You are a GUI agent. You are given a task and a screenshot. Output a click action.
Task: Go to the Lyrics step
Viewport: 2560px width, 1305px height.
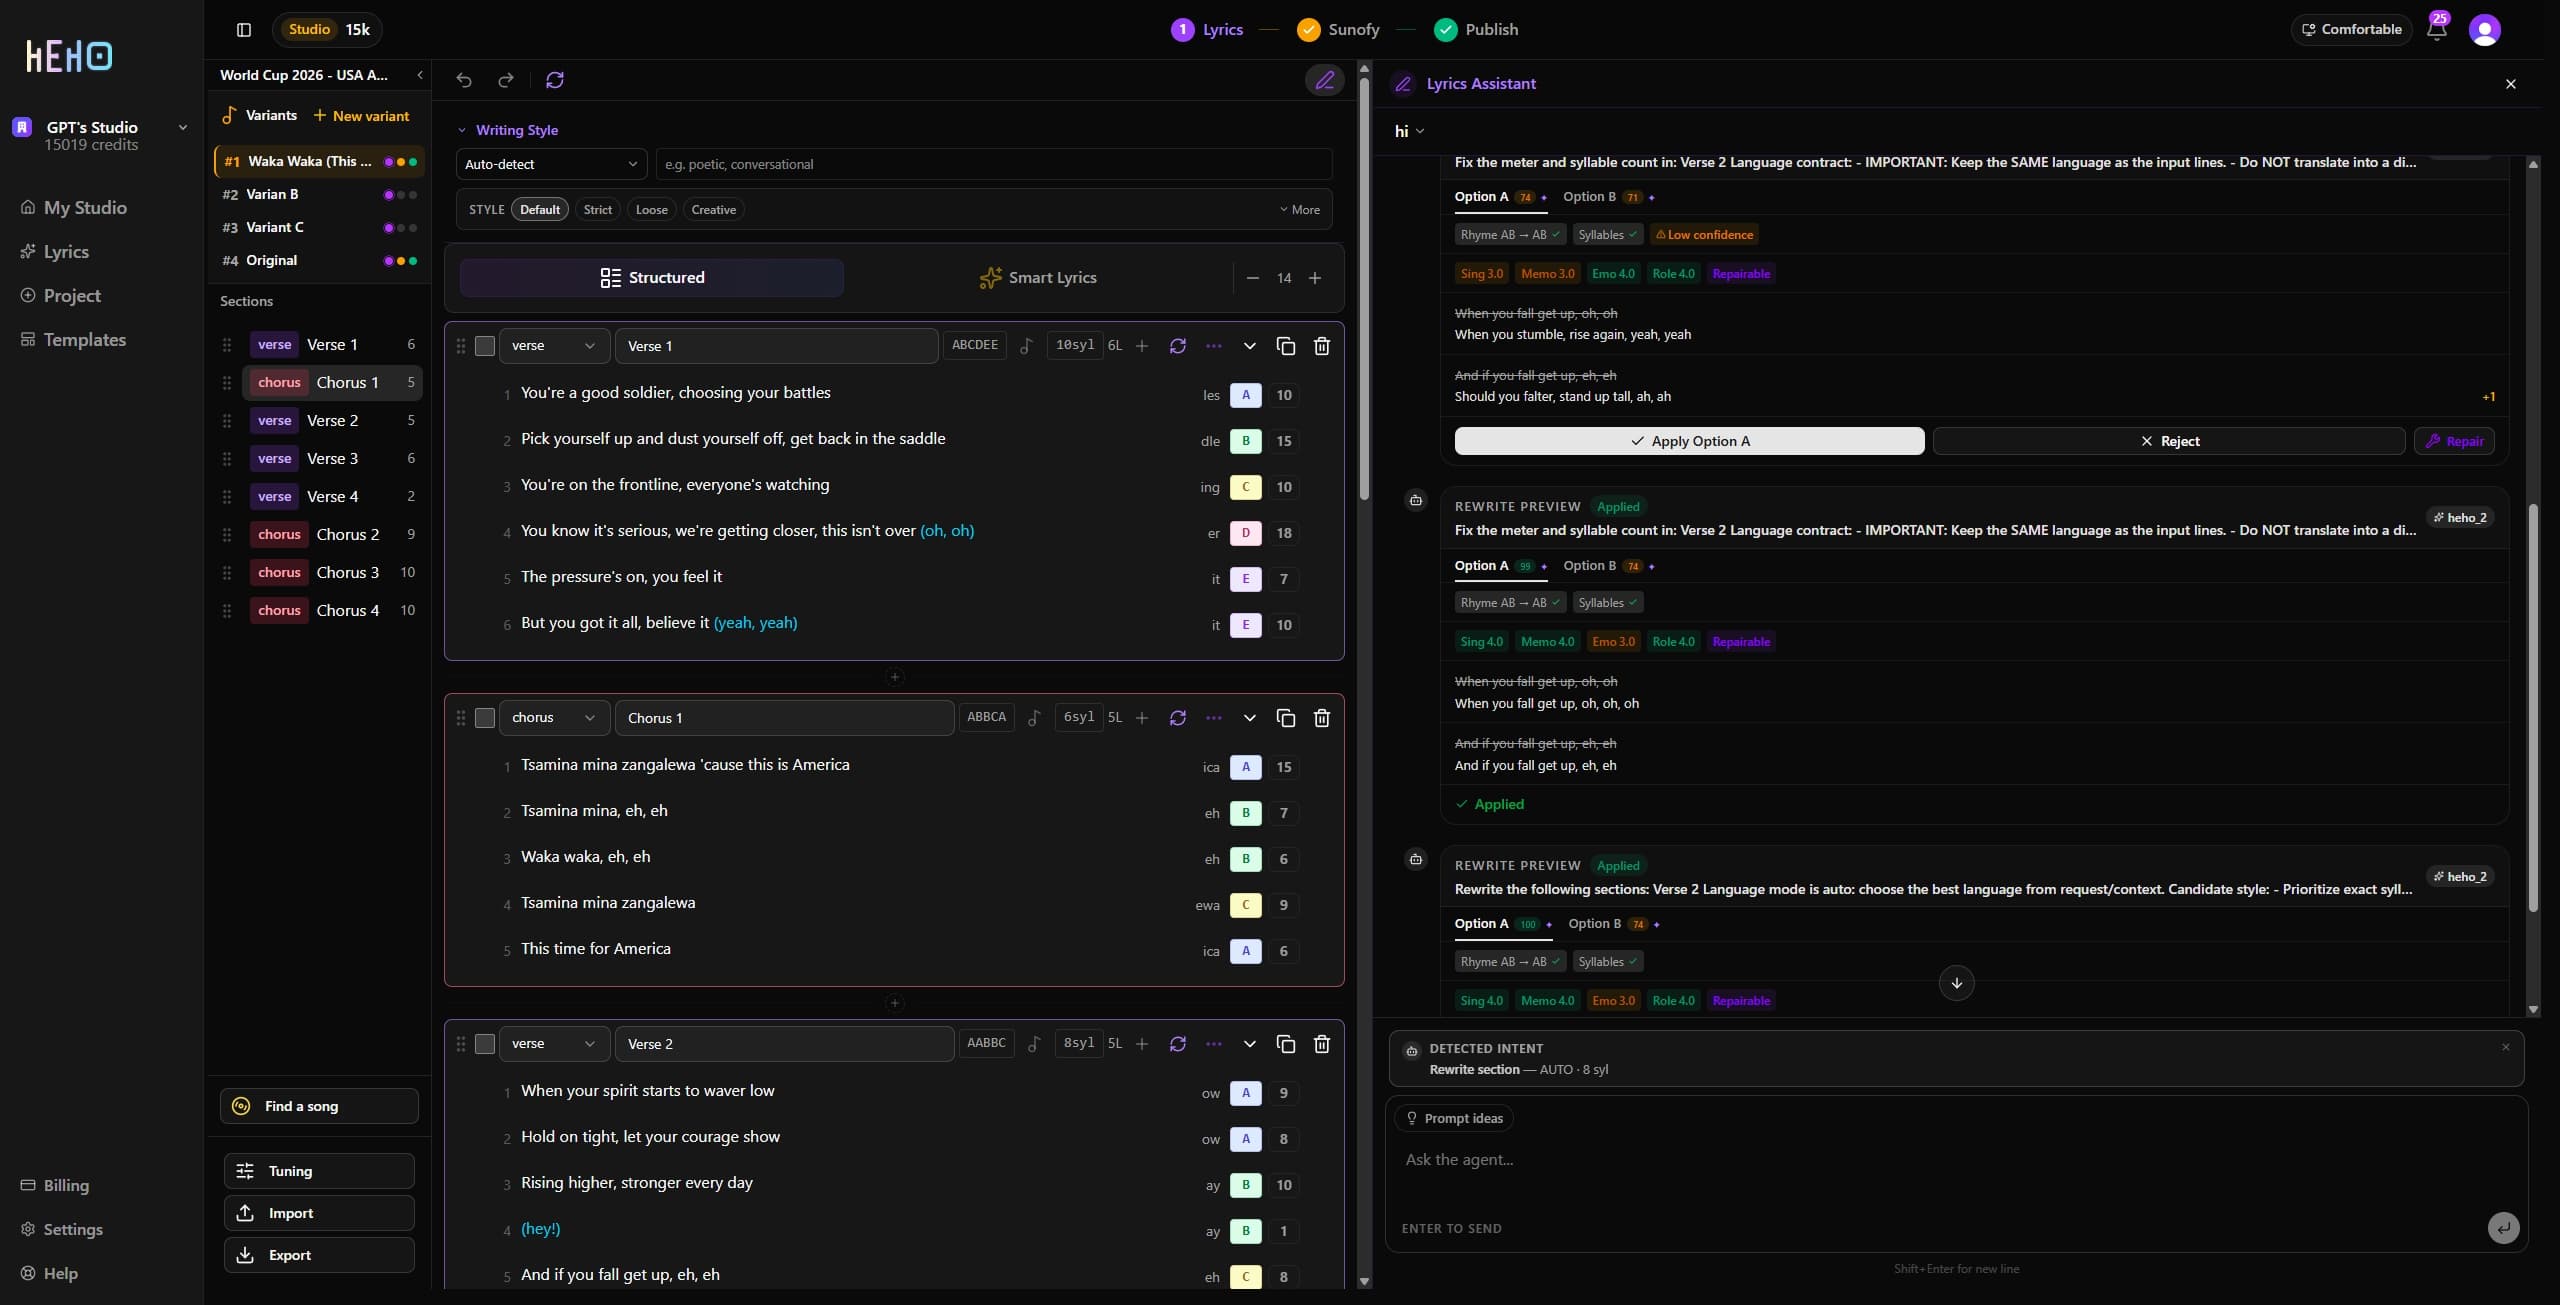click(1207, 30)
